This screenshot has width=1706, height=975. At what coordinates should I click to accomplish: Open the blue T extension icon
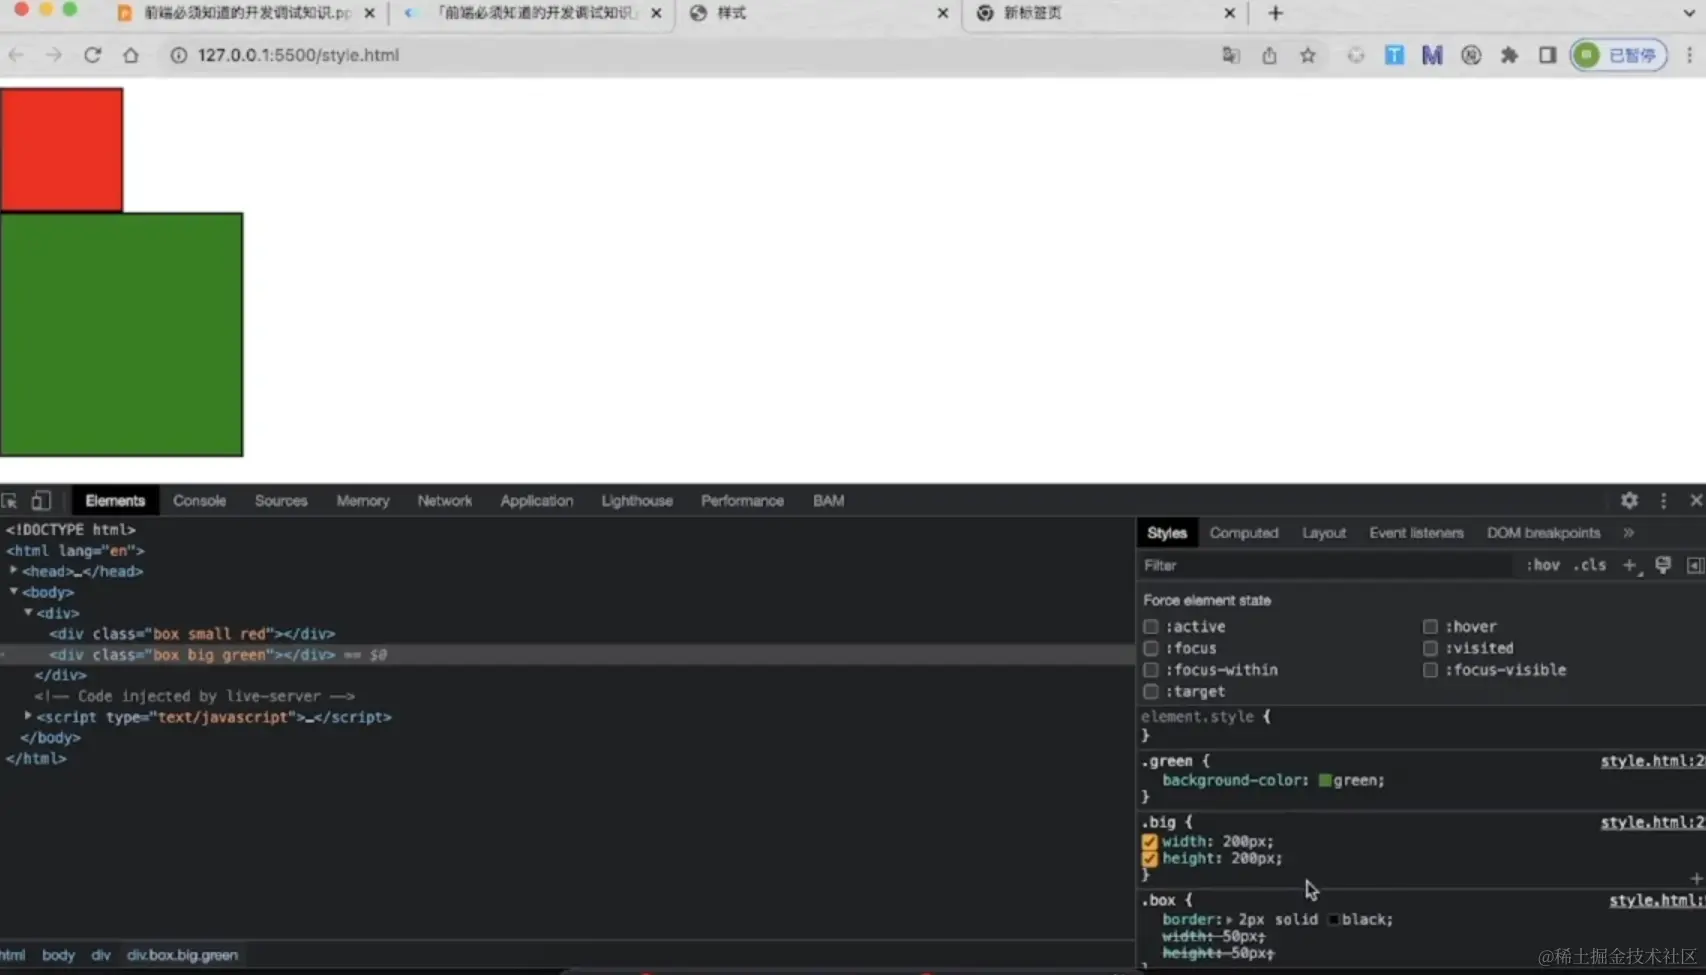coord(1394,55)
